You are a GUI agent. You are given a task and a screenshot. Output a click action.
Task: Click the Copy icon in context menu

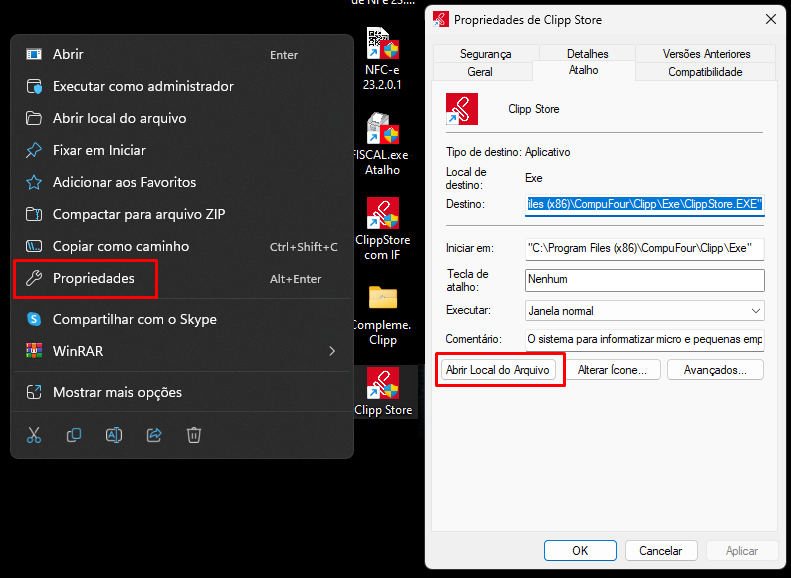tap(74, 435)
